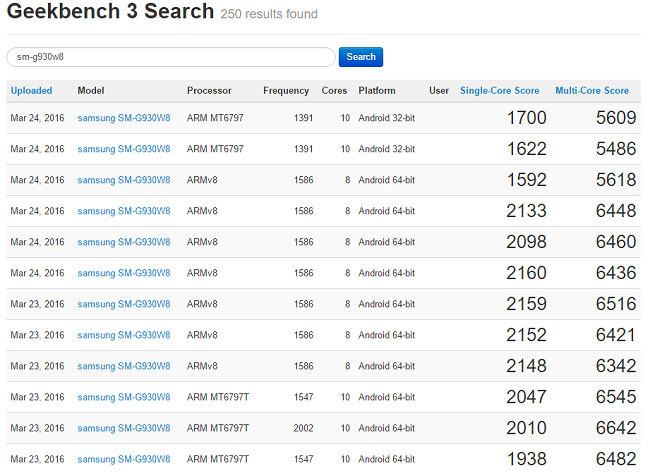Click the Frequency column header
This screenshot has width=650, height=473.
[x=286, y=91]
